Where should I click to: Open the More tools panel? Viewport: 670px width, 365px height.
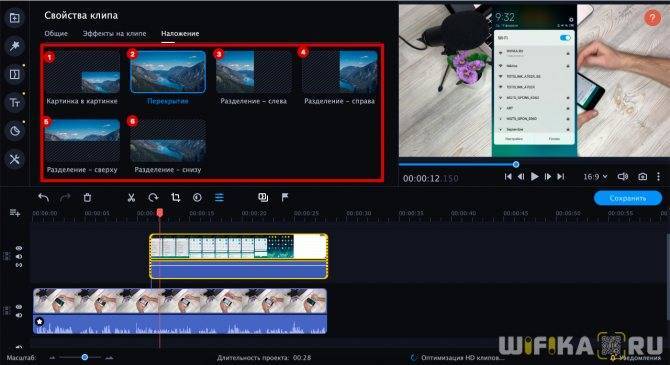point(15,159)
